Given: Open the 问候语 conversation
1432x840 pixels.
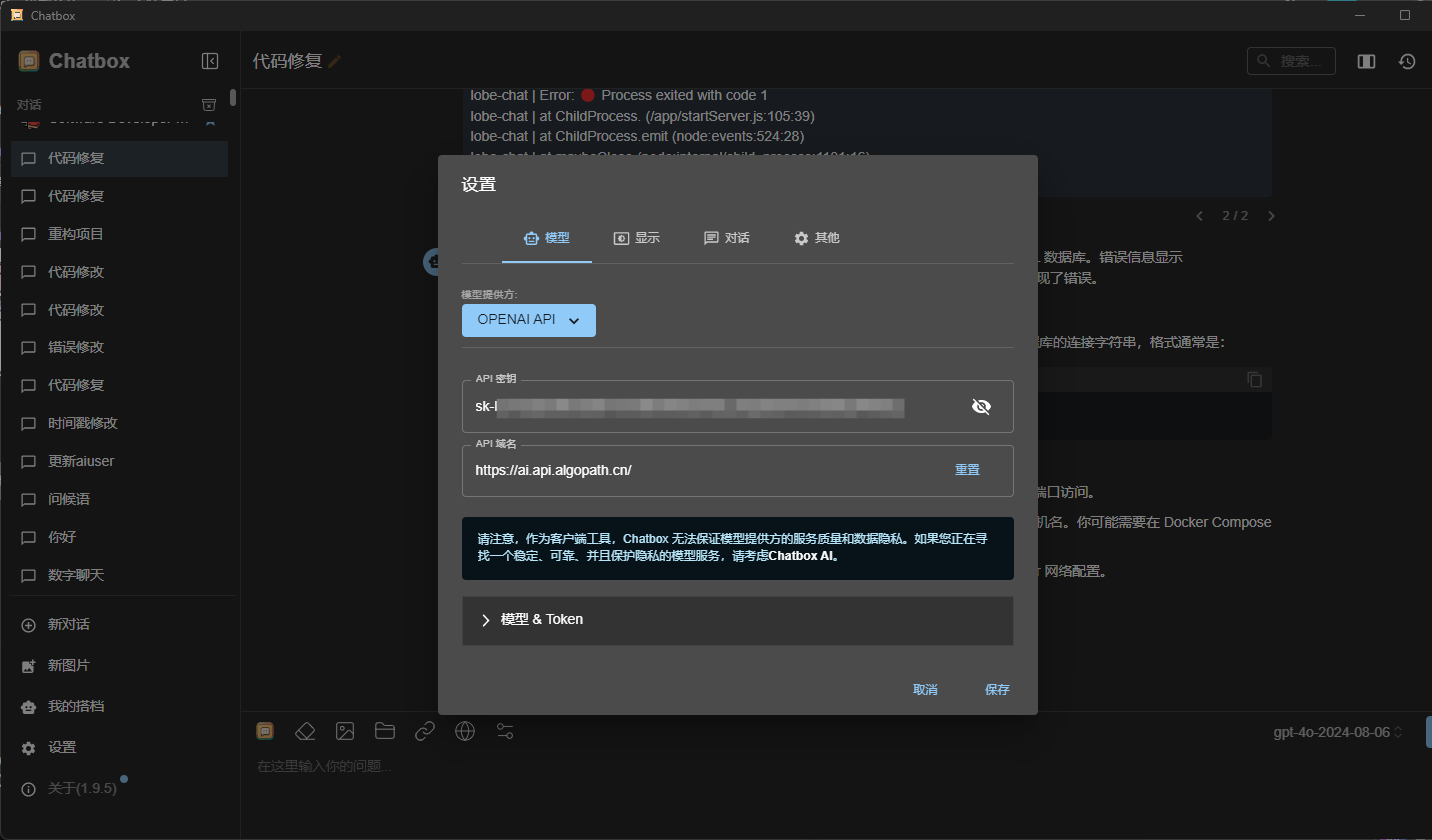Looking at the screenshot, I should 119,499.
